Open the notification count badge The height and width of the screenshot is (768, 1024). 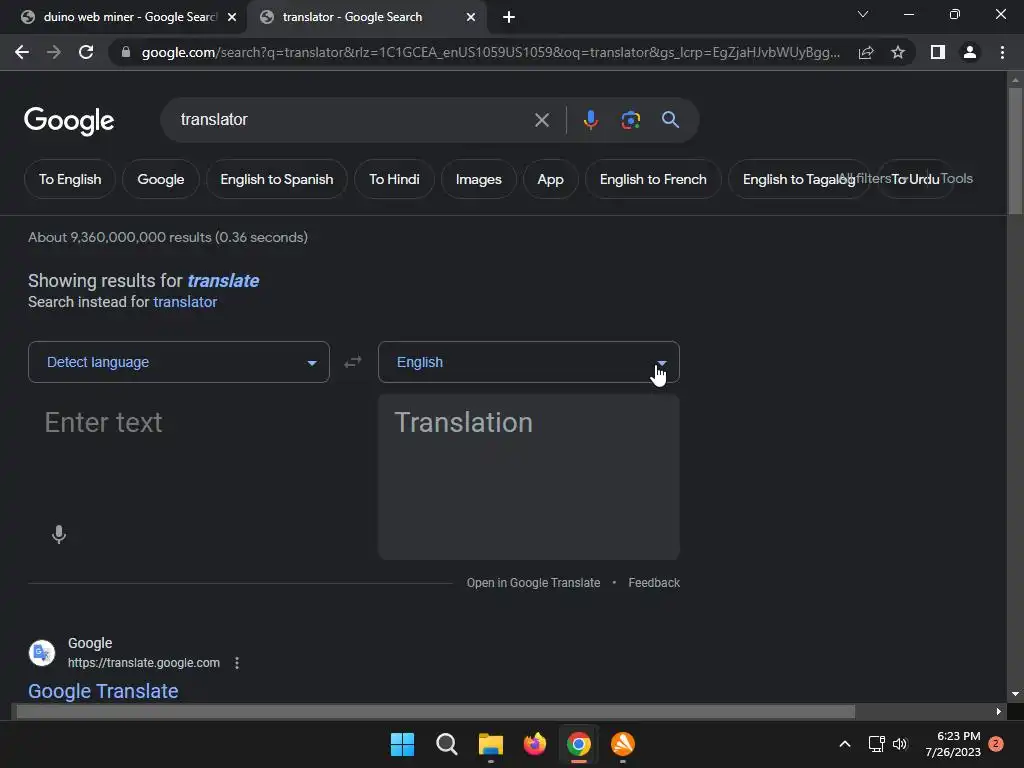[x=996, y=744]
